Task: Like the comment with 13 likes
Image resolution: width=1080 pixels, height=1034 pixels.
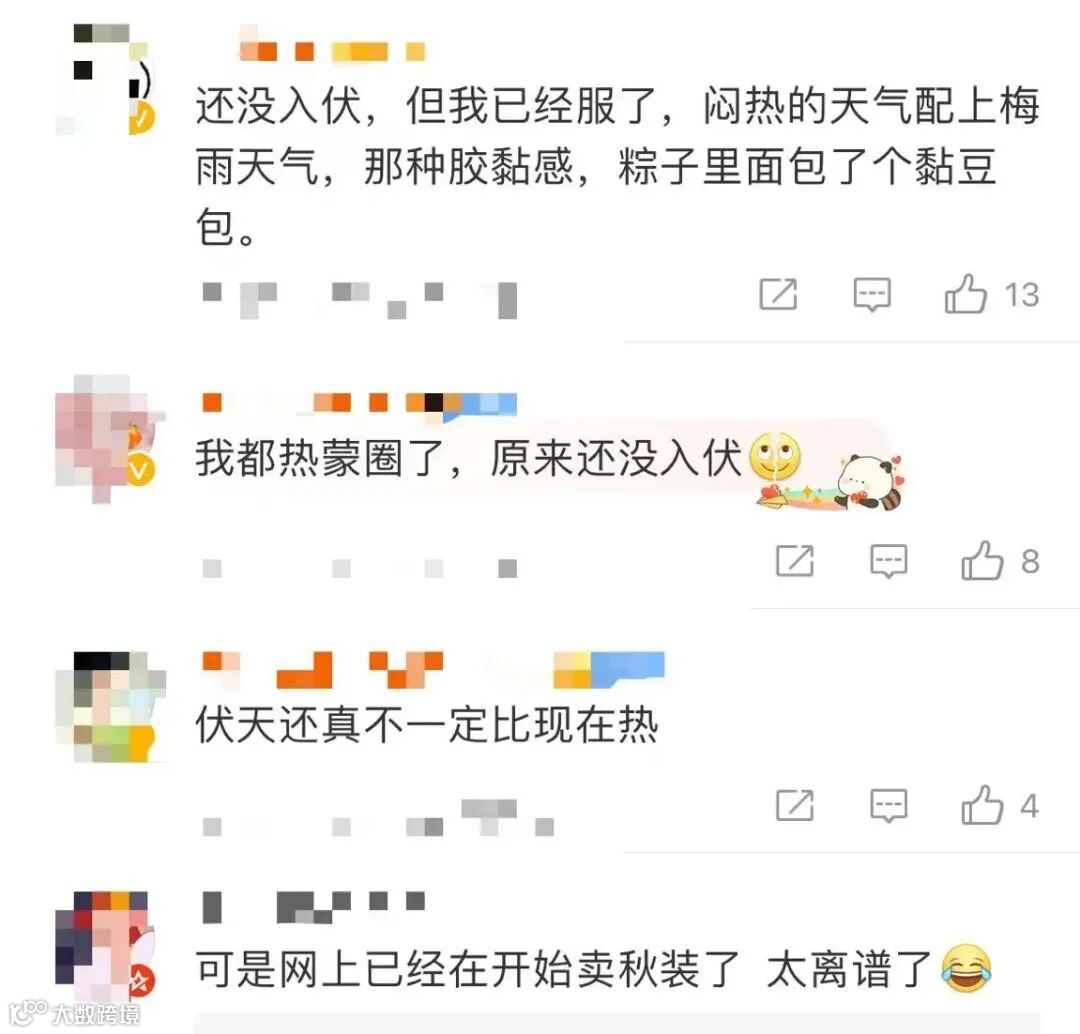Action: click(965, 294)
